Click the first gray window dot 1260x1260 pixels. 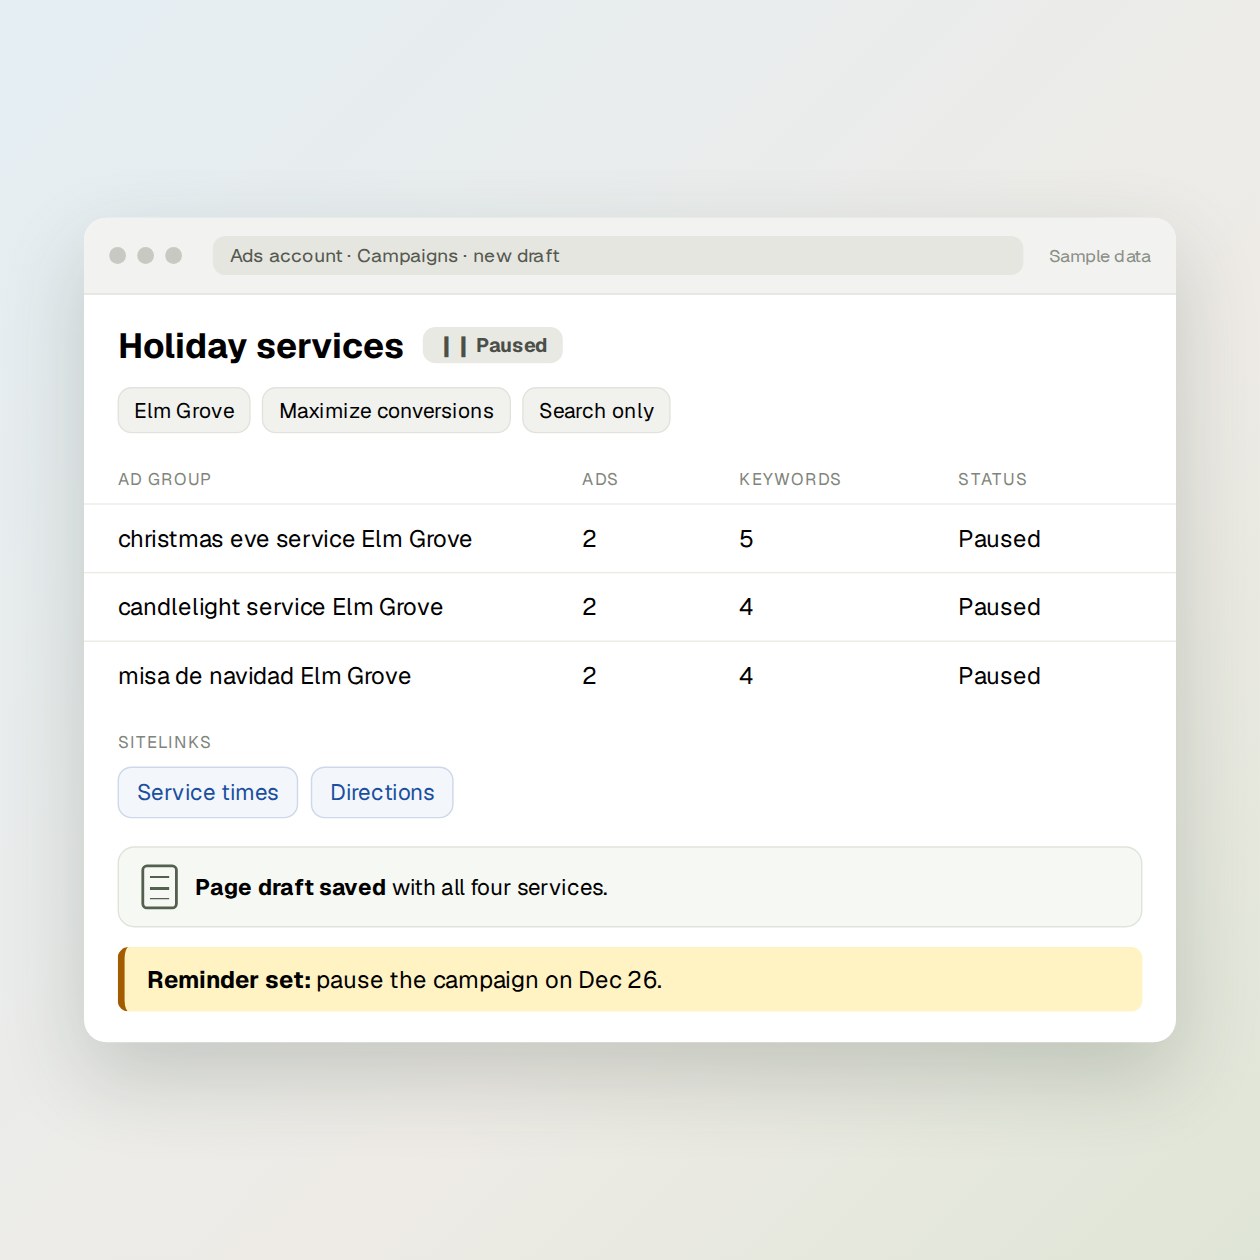point(118,255)
